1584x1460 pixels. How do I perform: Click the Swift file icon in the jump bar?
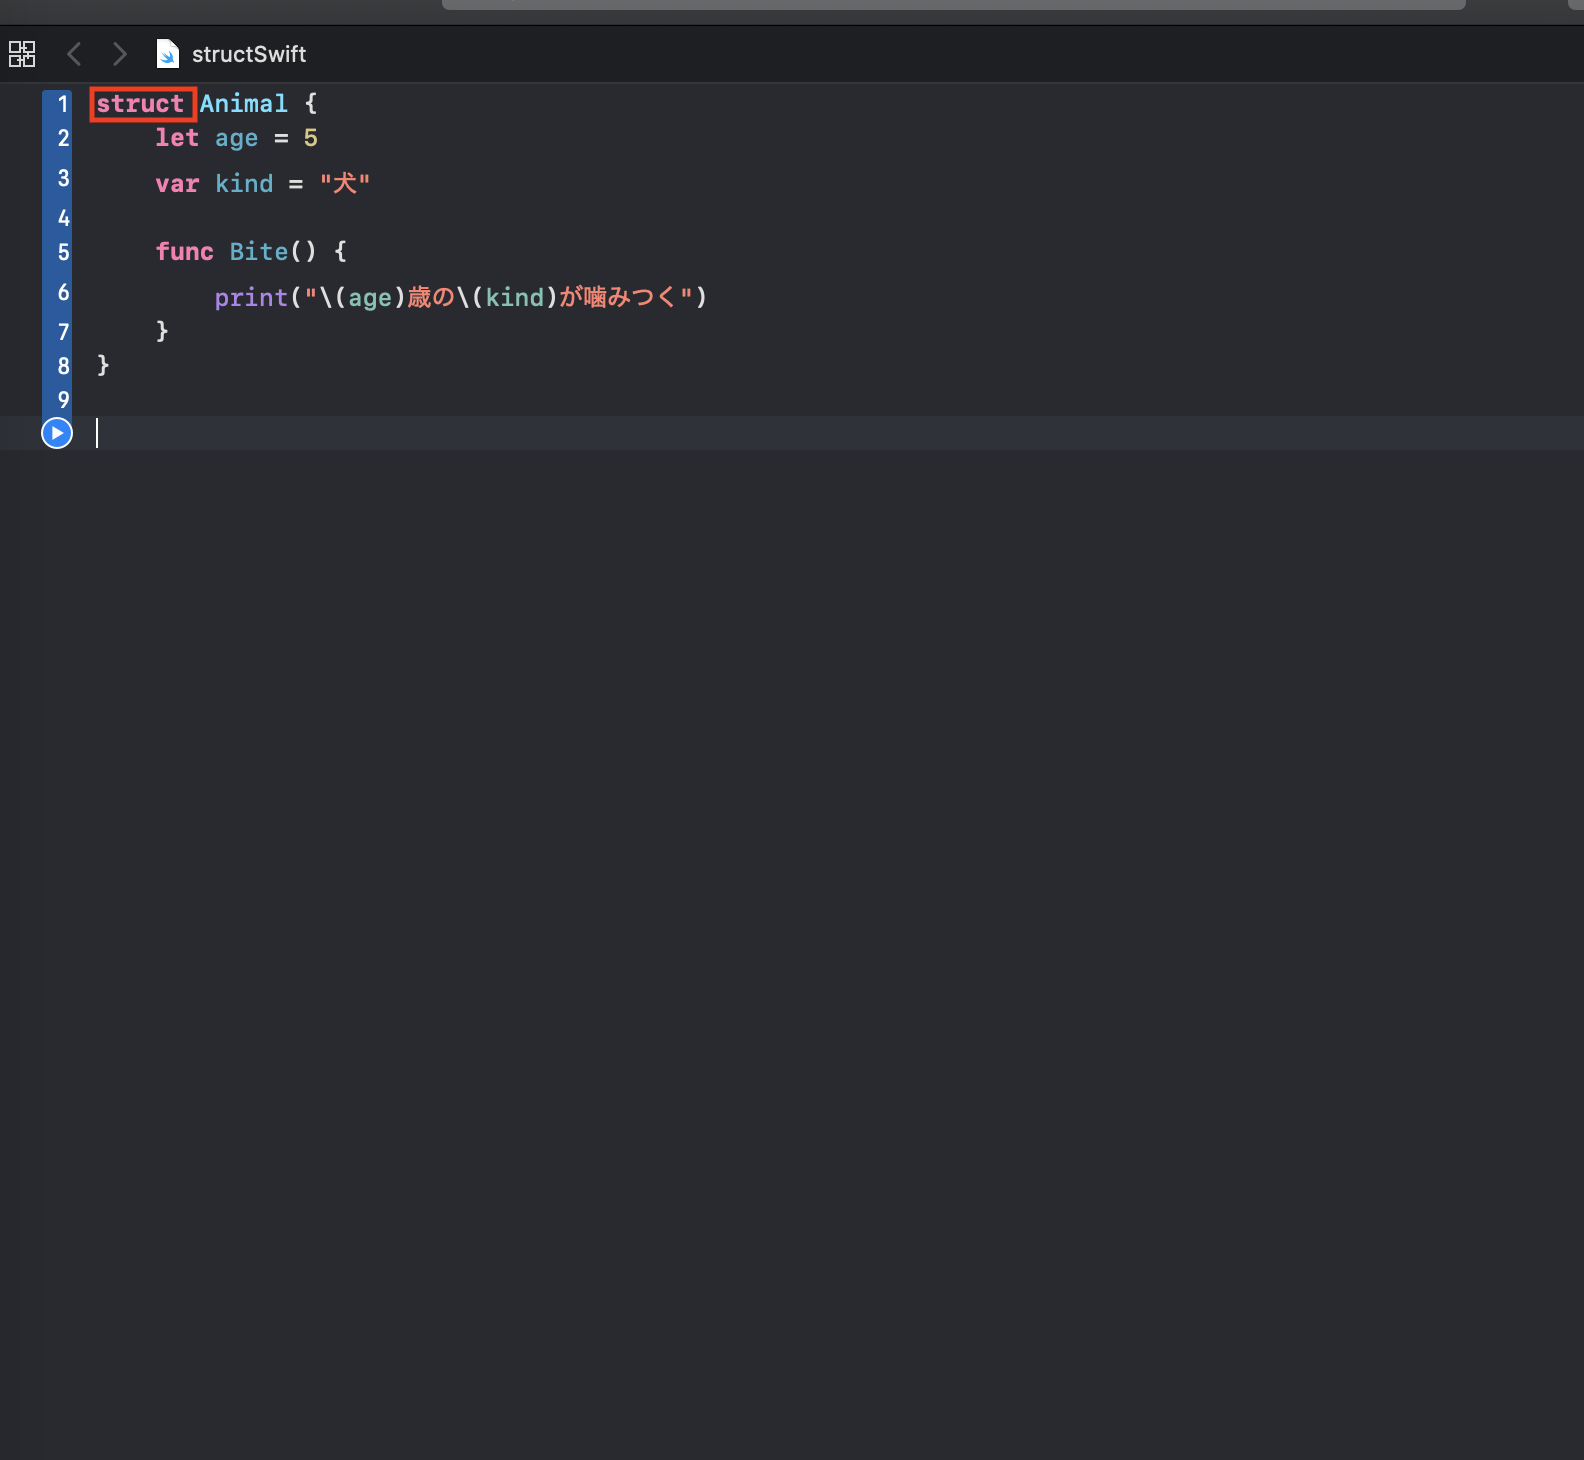[x=168, y=54]
